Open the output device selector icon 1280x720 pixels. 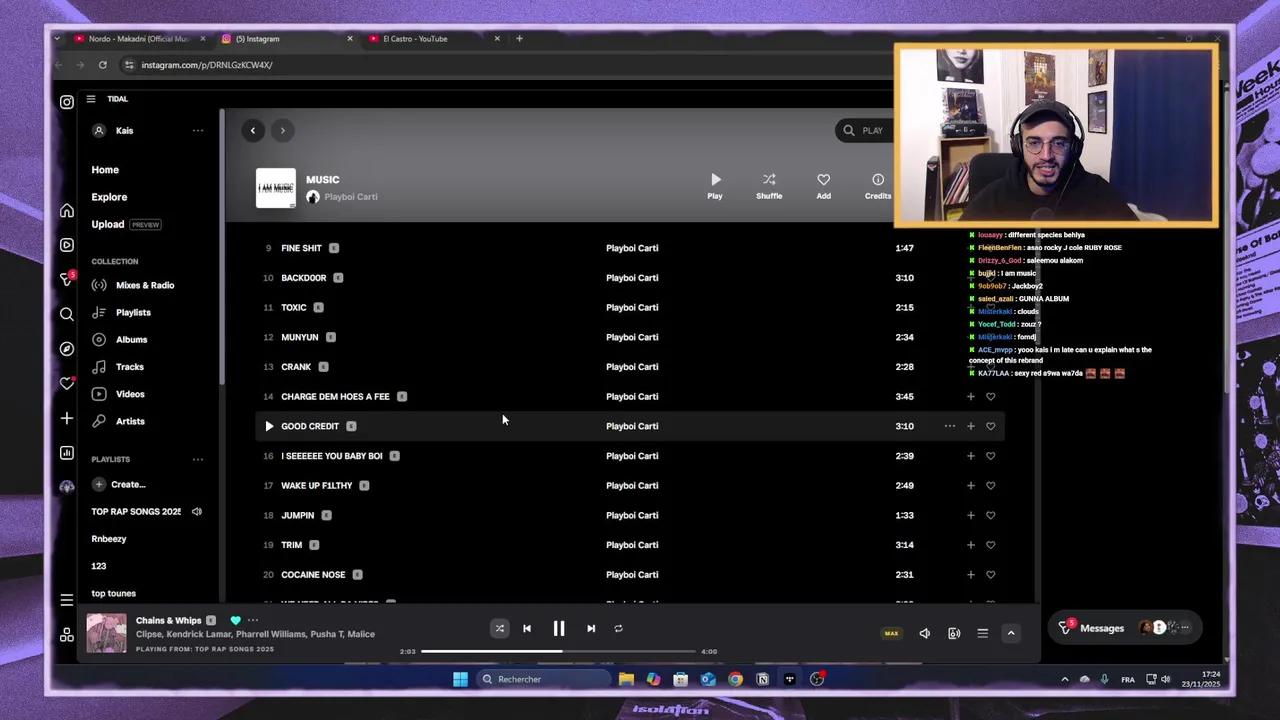(x=954, y=633)
